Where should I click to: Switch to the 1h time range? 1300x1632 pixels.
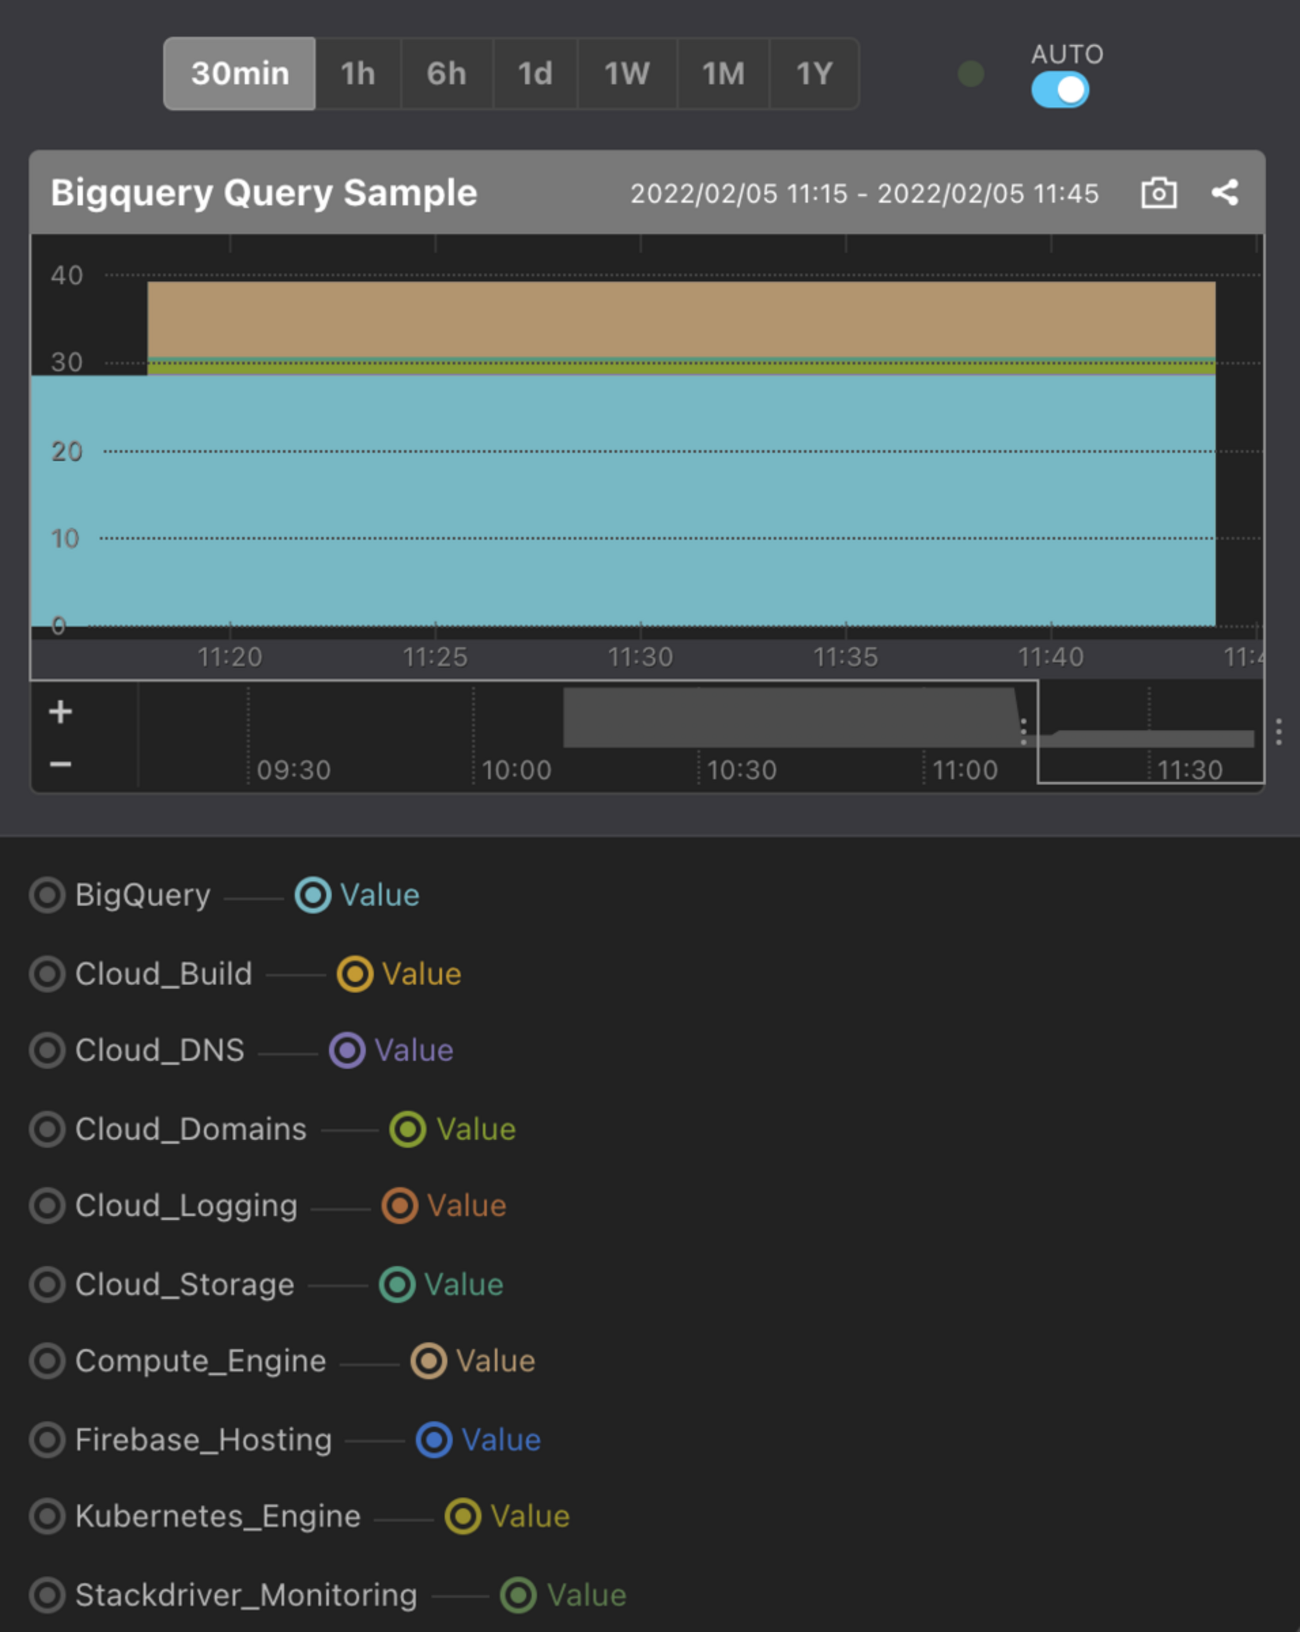point(358,74)
